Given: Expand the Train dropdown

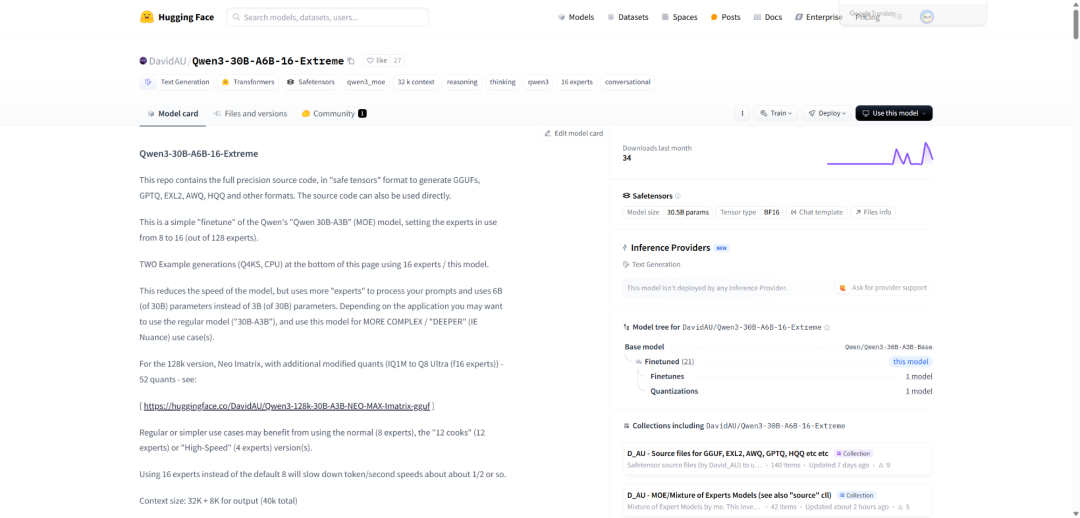Looking at the screenshot, I should [x=776, y=113].
